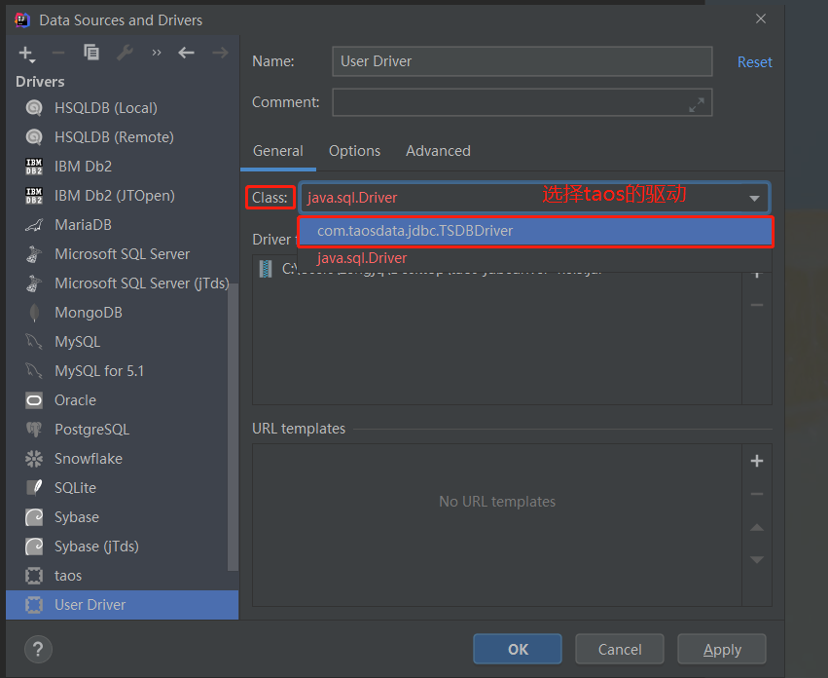Move URL template up
Image resolution: width=828 pixels, height=678 pixels.
pos(757,527)
